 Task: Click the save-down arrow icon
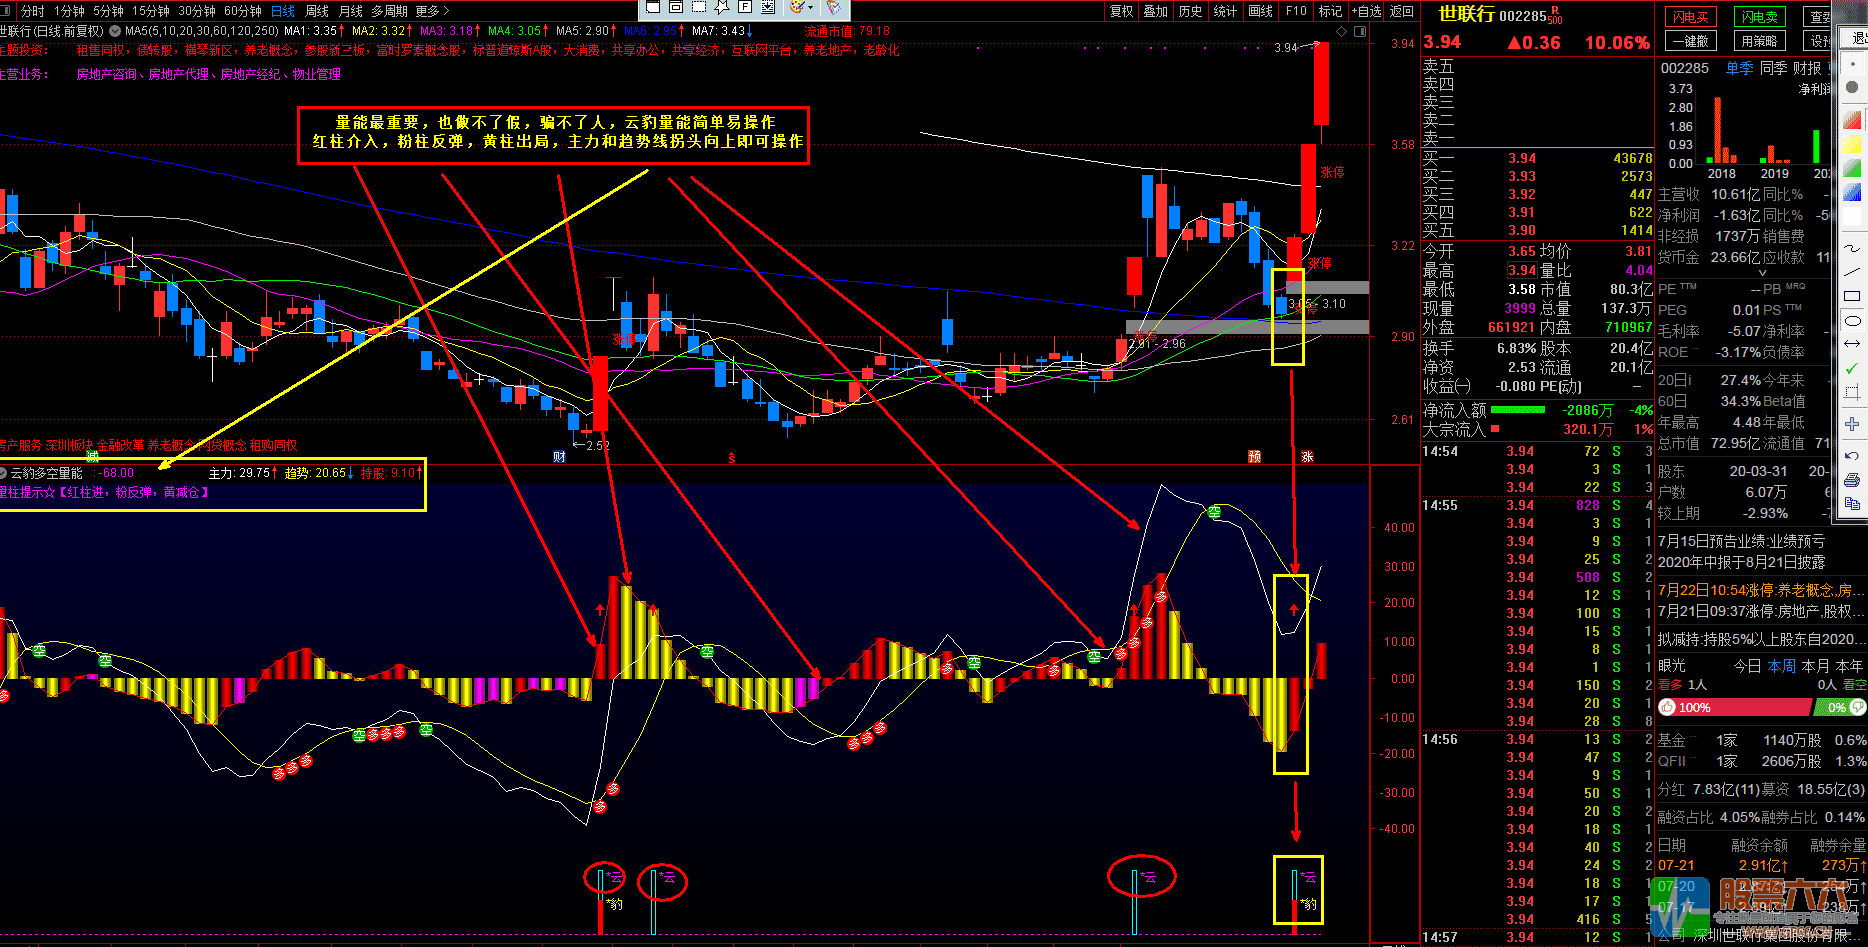coord(768,6)
